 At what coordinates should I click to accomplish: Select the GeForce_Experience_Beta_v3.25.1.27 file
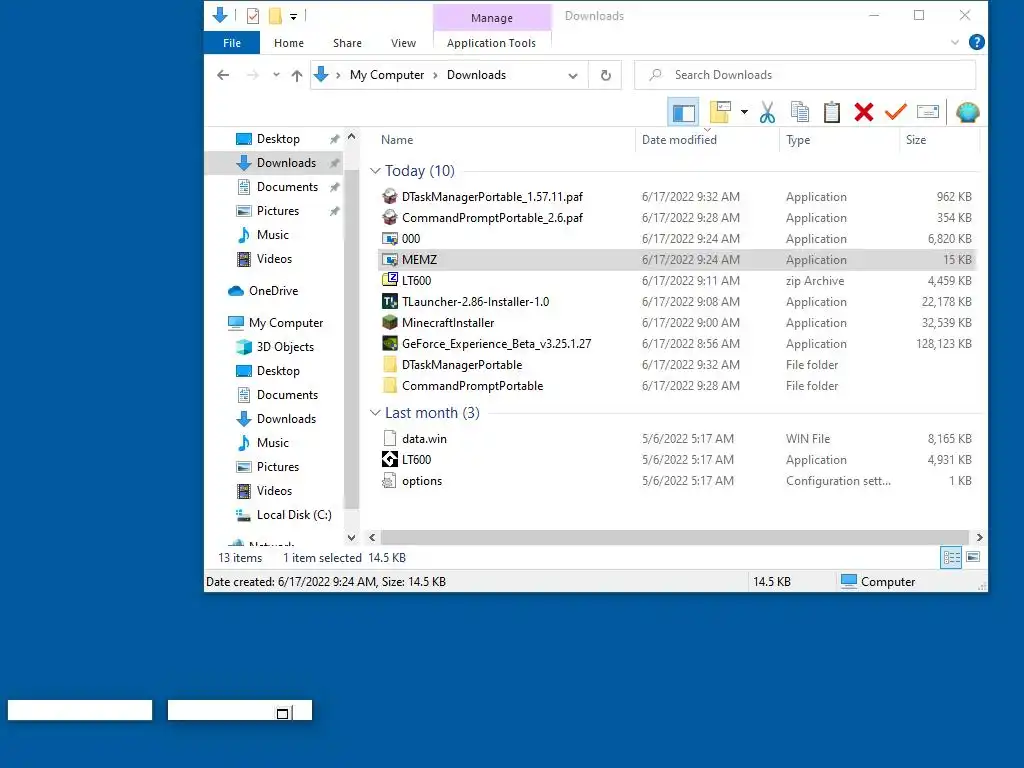click(x=677, y=344)
